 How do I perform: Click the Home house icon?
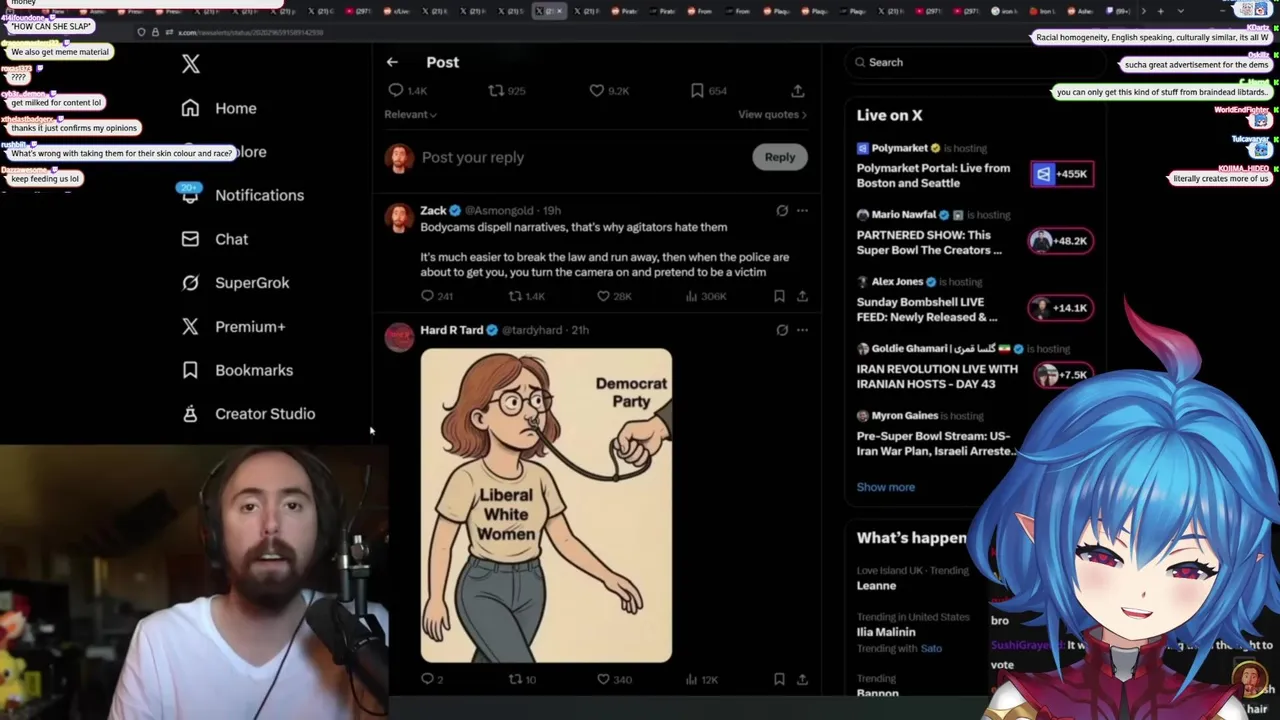click(x=190, y=108)
